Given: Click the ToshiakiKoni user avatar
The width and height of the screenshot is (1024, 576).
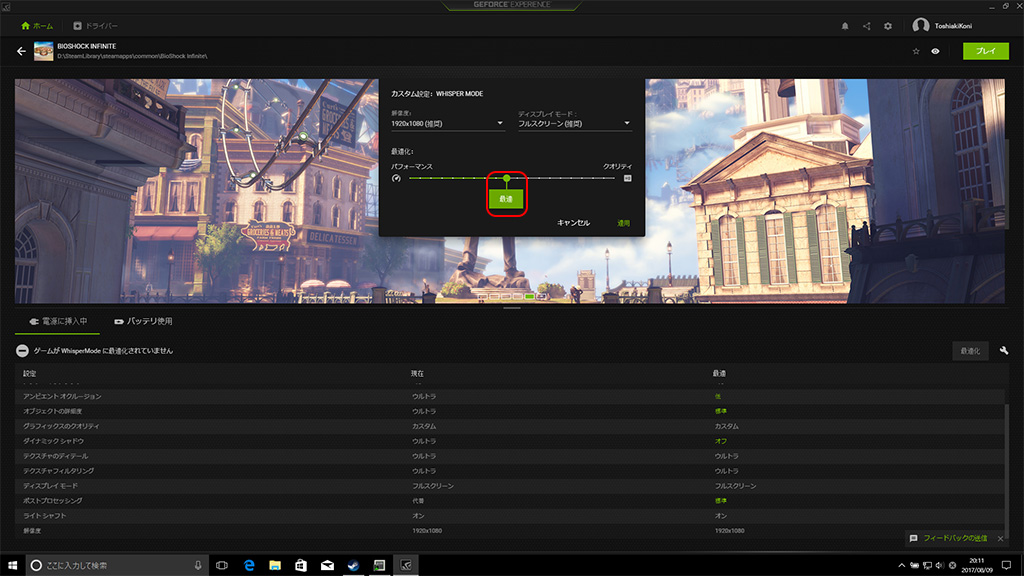Looking at the screenshot, I should tap(921, 25).
